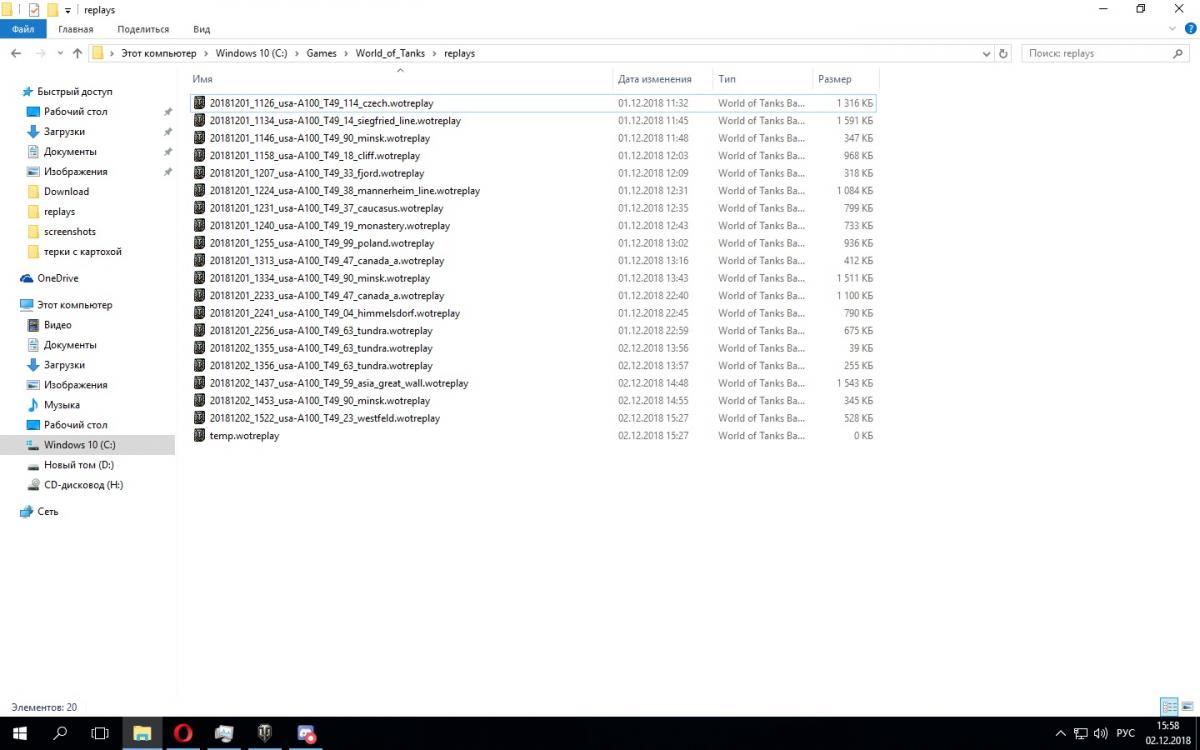Sort by the Размер column header
Image resolution: width=1200 pixels, height=750 pixels.
tap(846, 79)
